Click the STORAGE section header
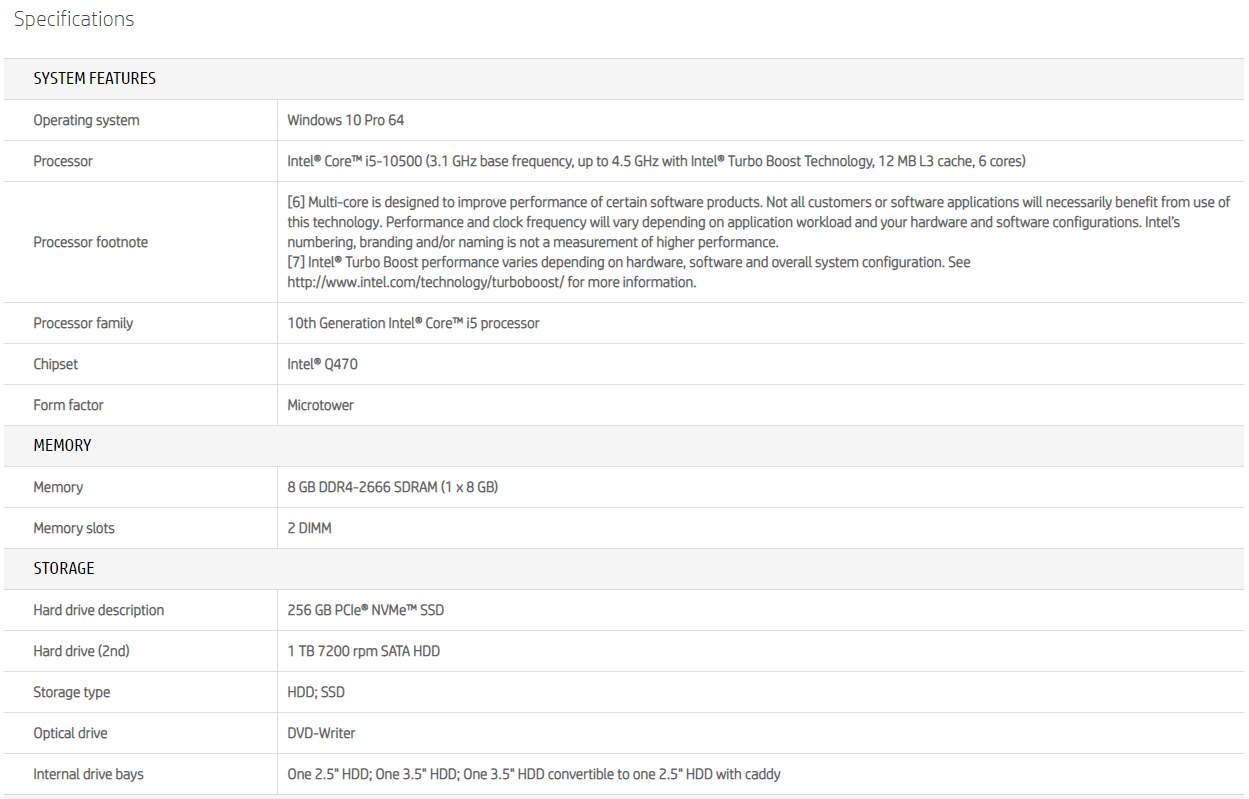Screen dimensions: 1249x799 63,568
